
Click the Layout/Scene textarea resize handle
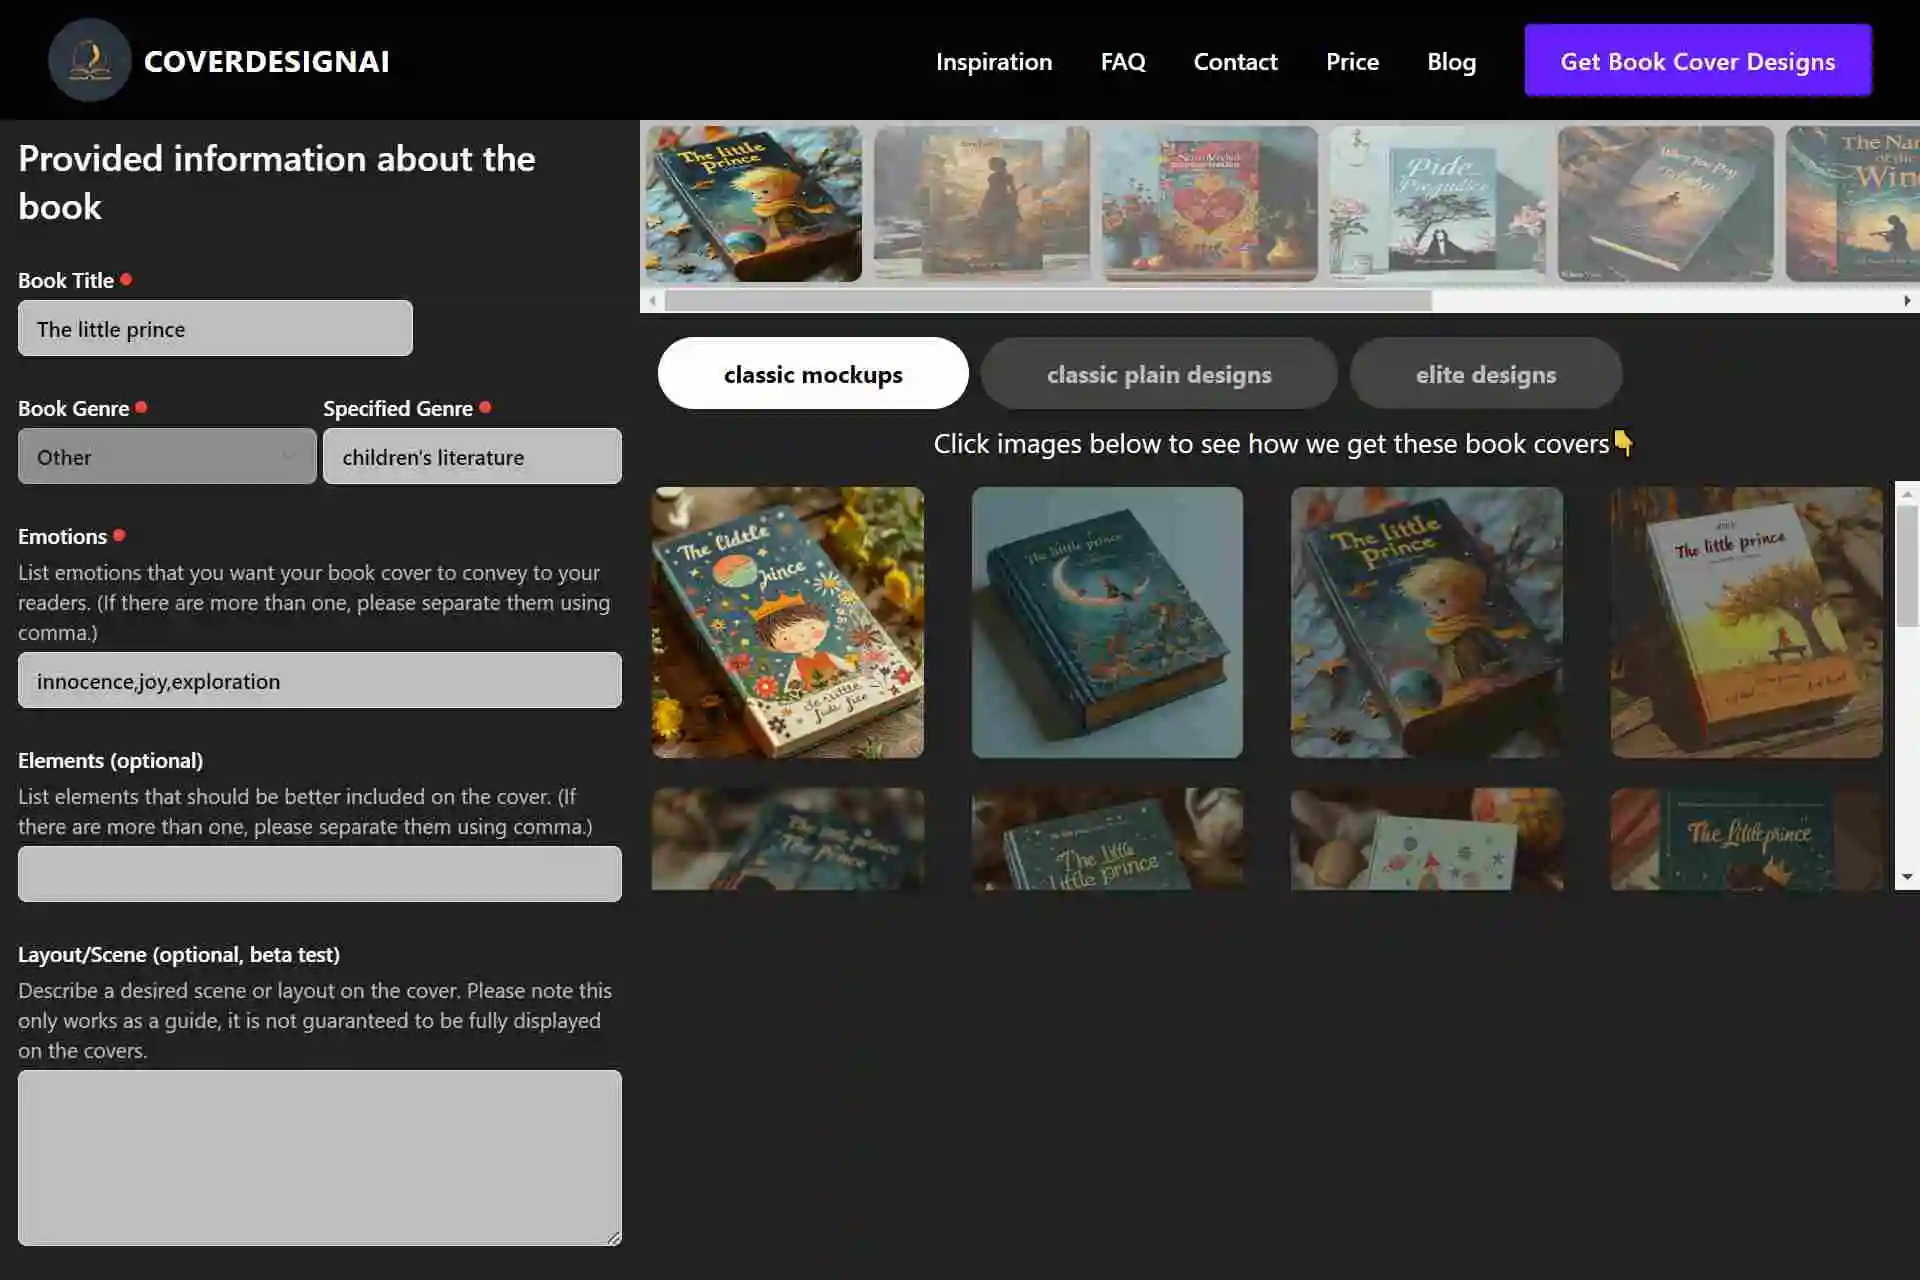click(x=614, y=1238)
